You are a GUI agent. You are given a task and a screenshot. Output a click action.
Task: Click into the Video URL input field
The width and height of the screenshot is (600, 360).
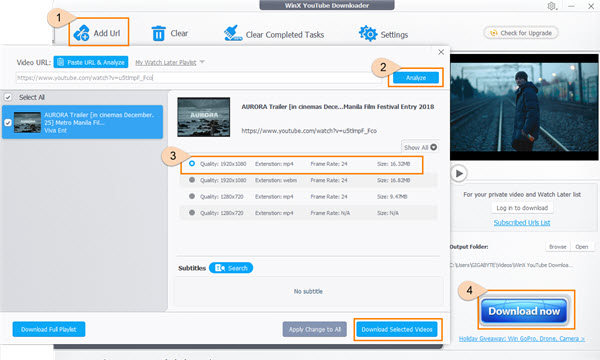(198, 78)
